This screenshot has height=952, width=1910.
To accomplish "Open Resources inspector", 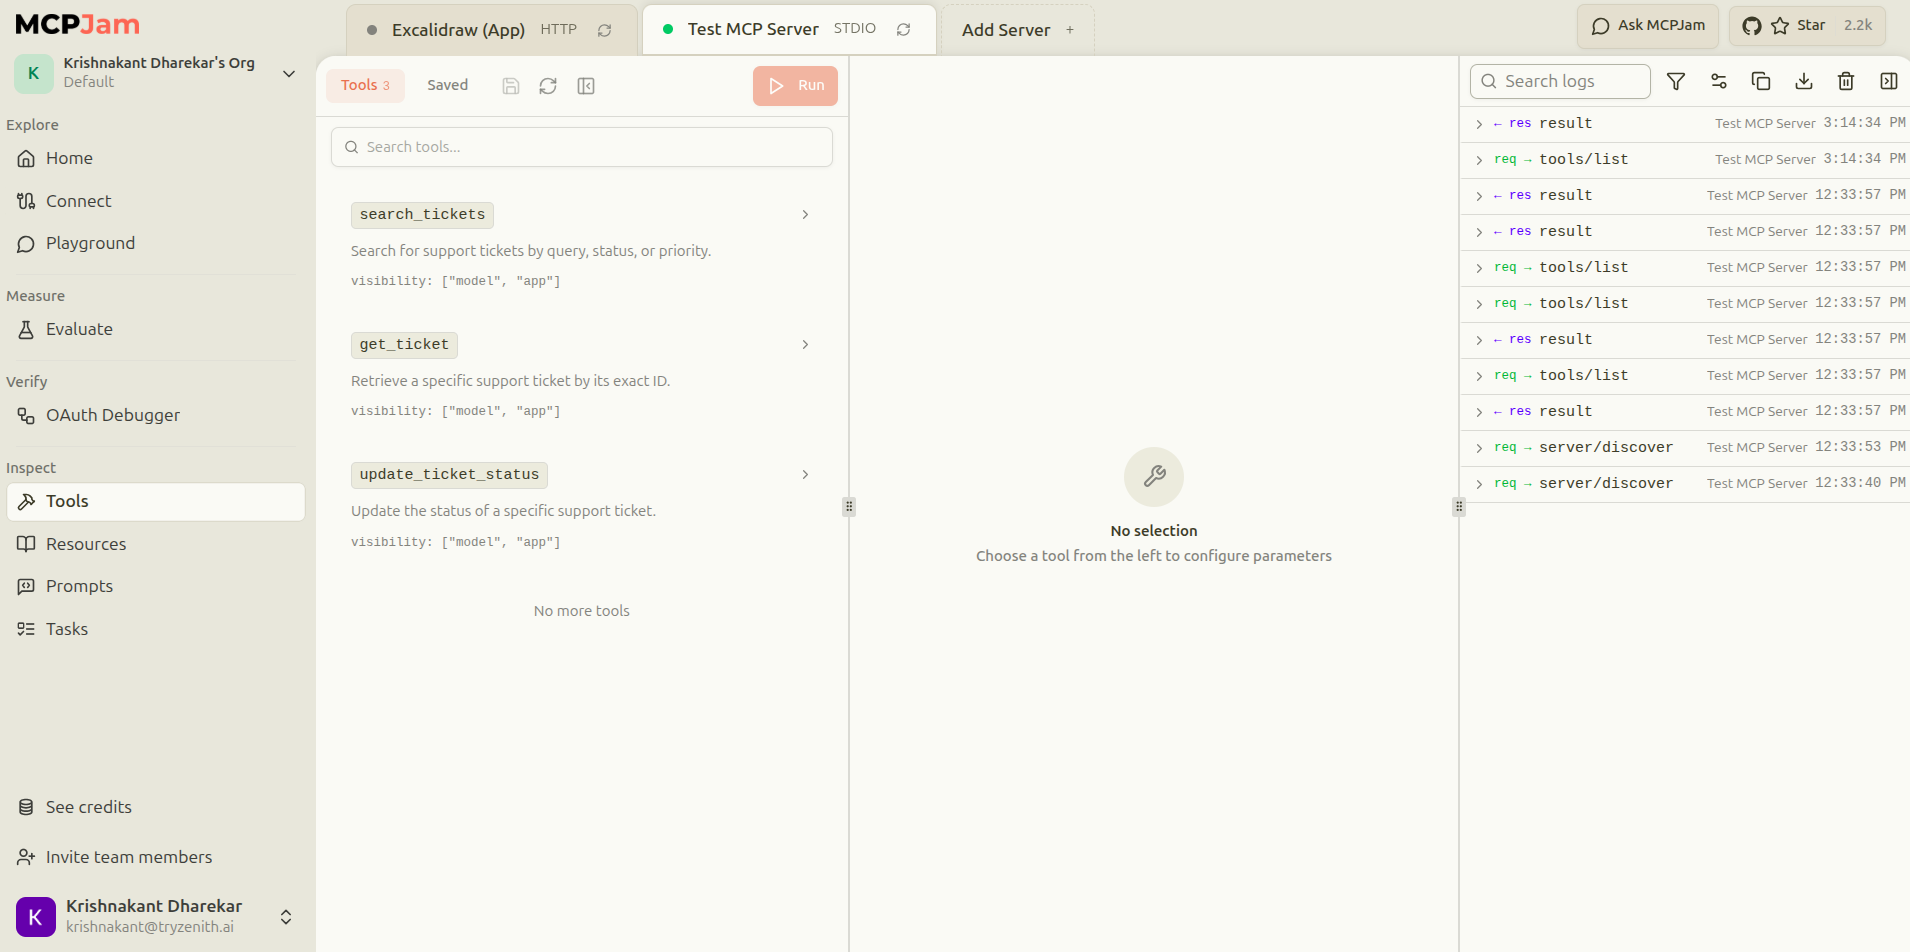I will pos(155,544).
